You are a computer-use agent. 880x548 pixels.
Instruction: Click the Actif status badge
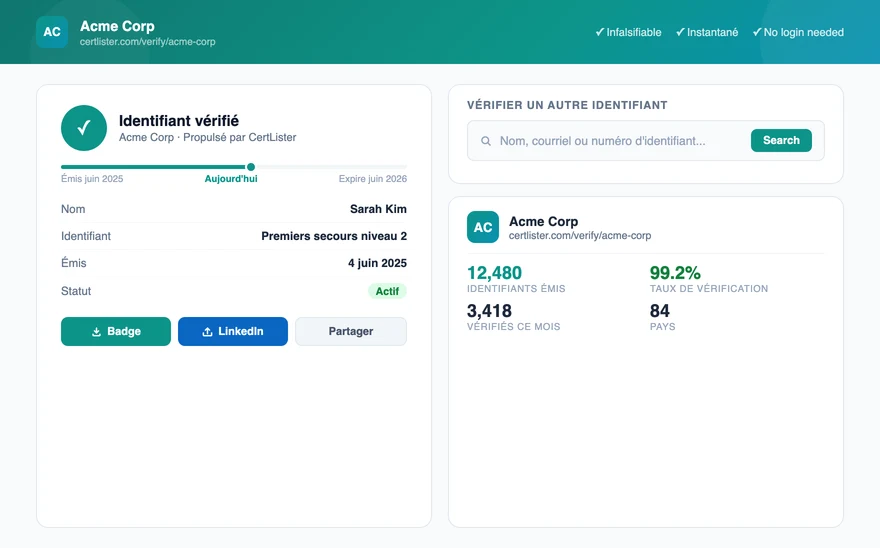(387, 291)
